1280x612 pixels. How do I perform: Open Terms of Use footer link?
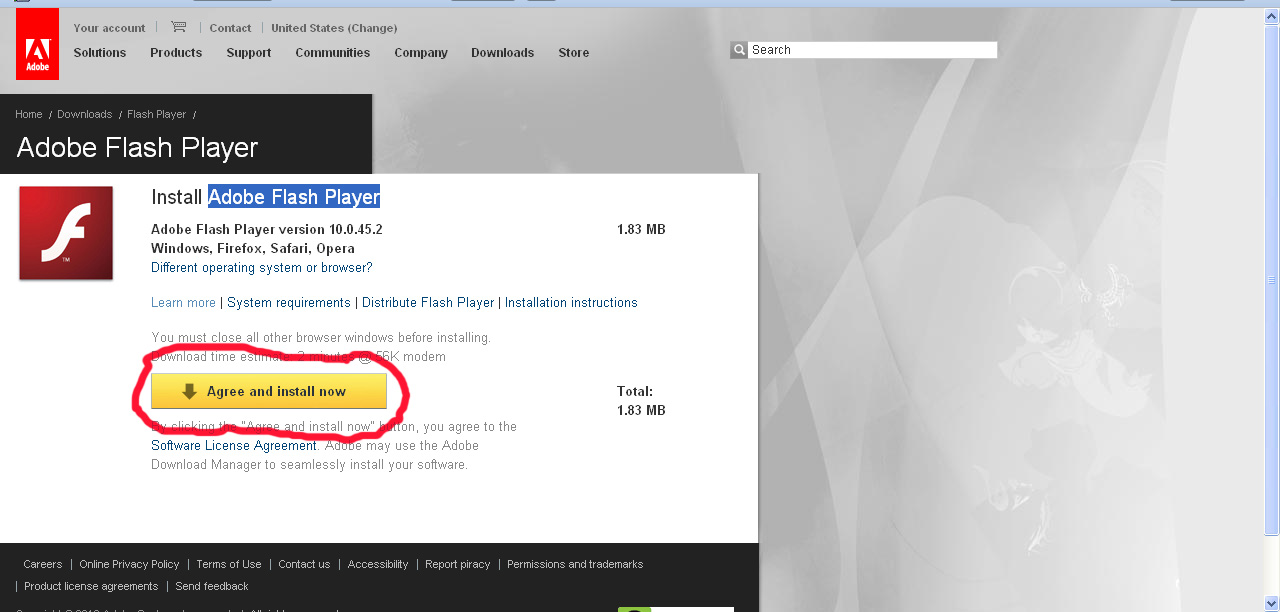(x=229, y=565)
